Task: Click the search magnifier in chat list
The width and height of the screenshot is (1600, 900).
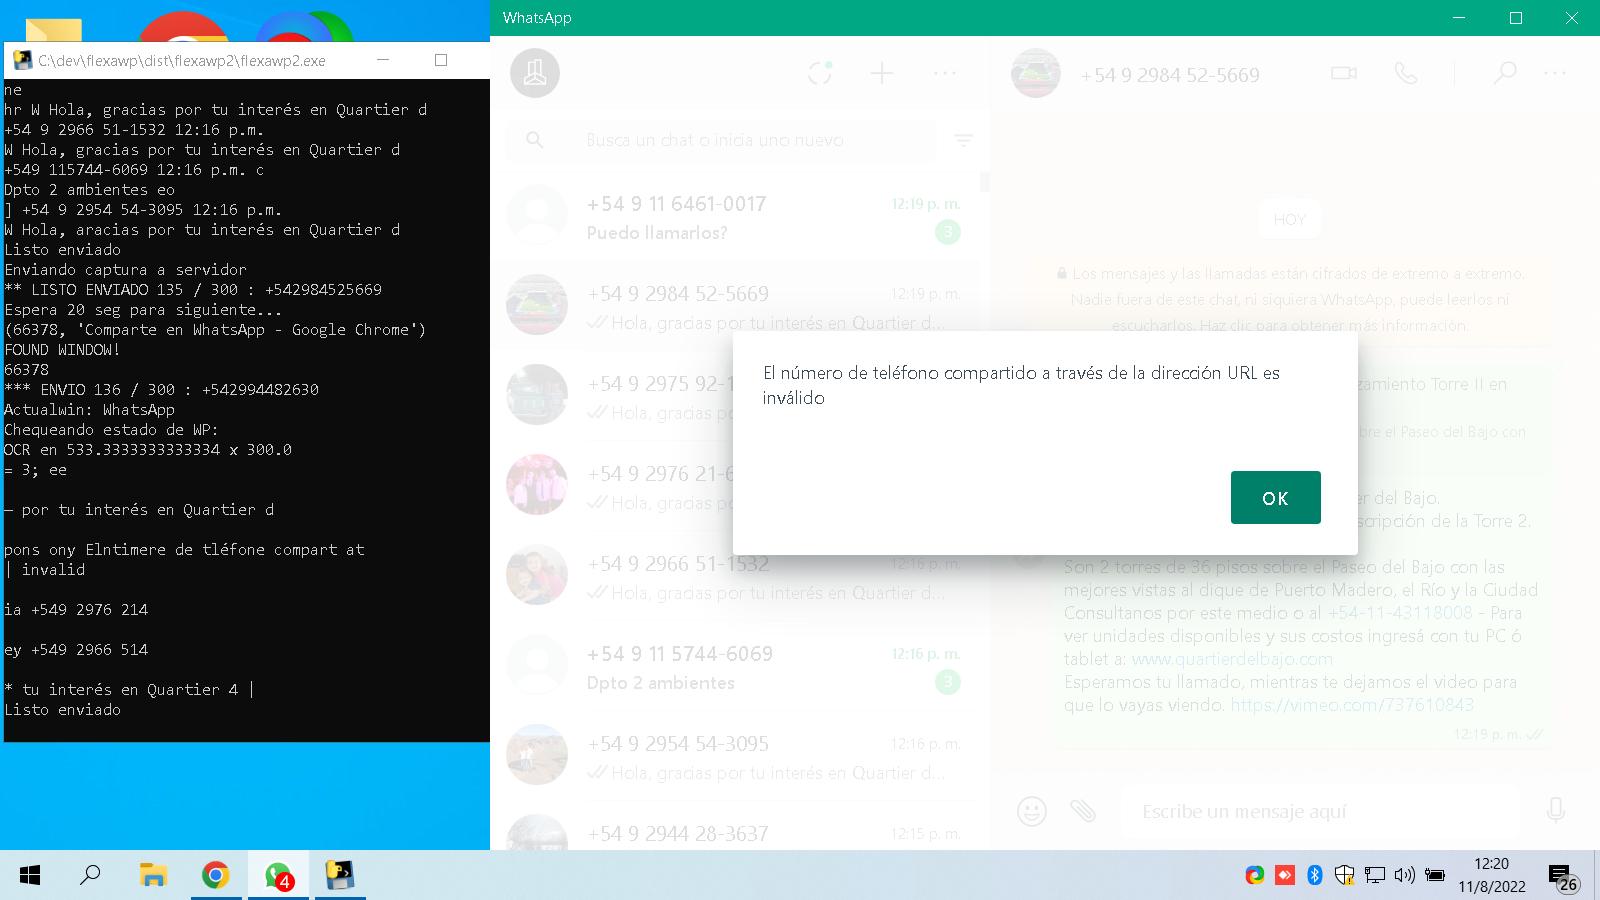Action: coord(535,140)
